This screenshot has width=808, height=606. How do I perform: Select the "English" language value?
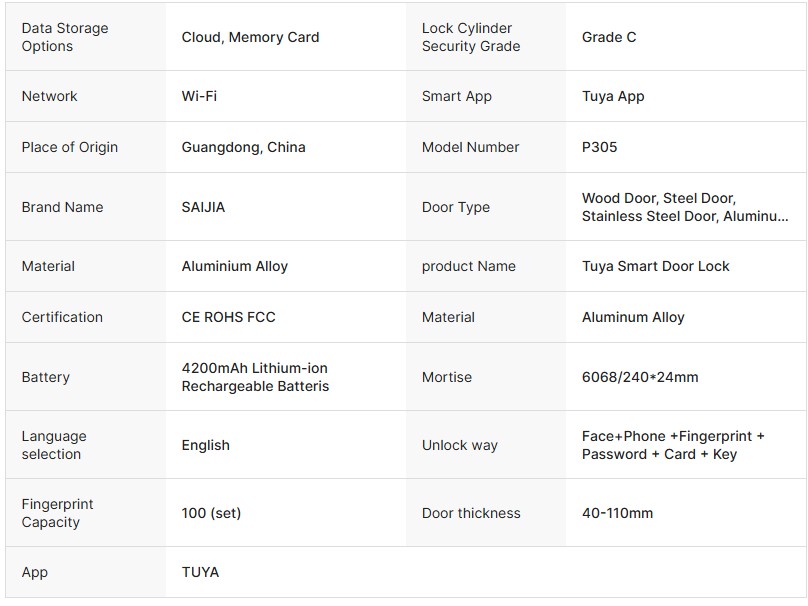click(x=205, y=445)
